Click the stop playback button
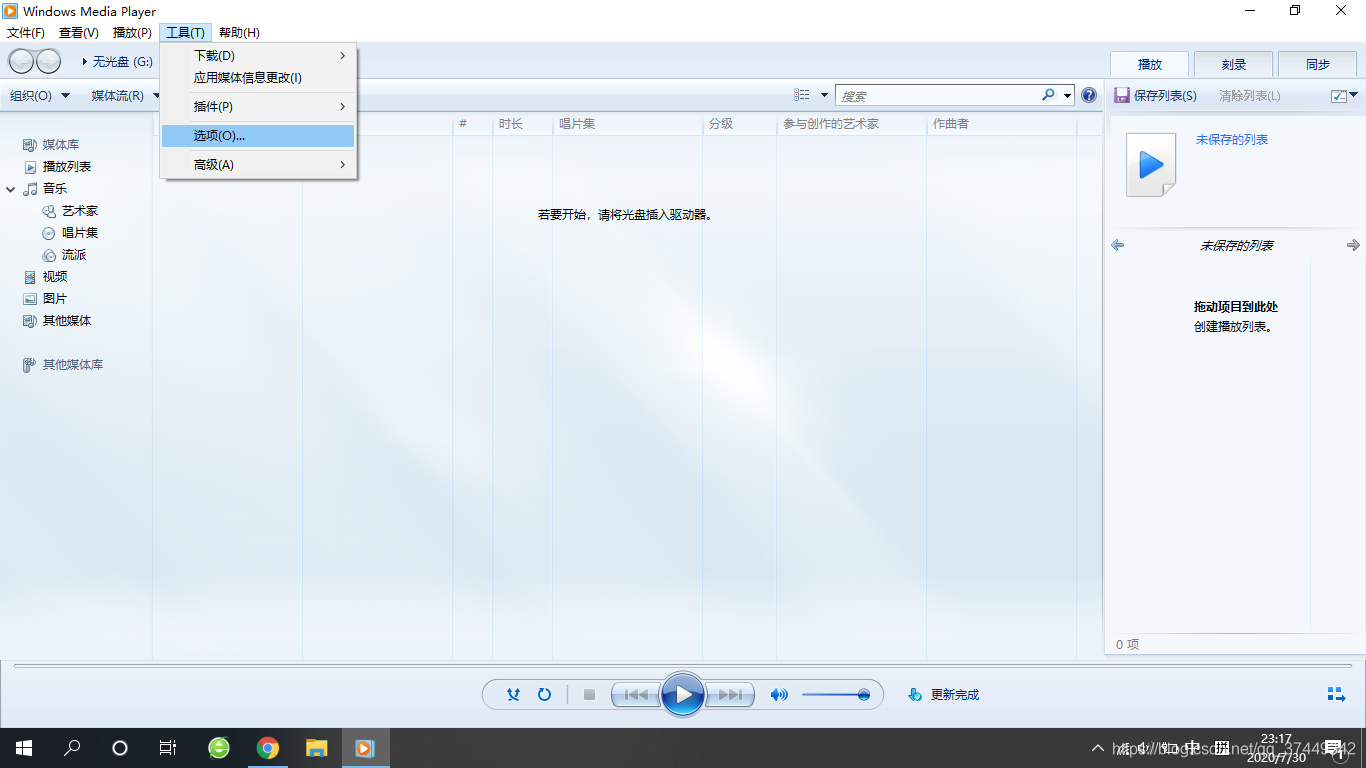The image size is (1366, 768). (x=589, y=694)
